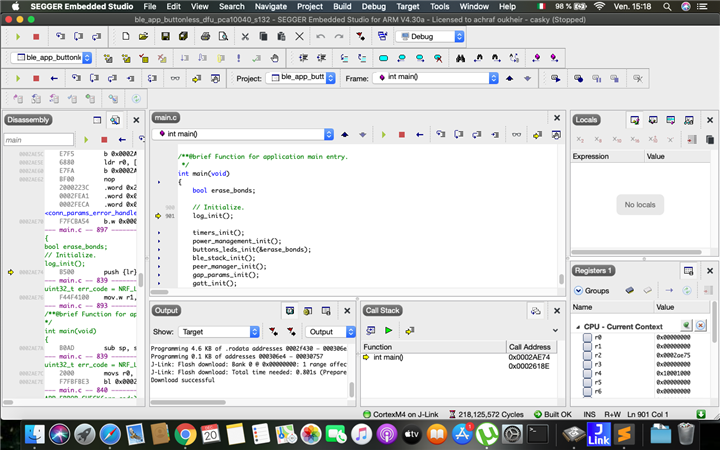720x450 pixels.
Task: Select the int main() row in Call Stack
Action: tap(461, 357)
